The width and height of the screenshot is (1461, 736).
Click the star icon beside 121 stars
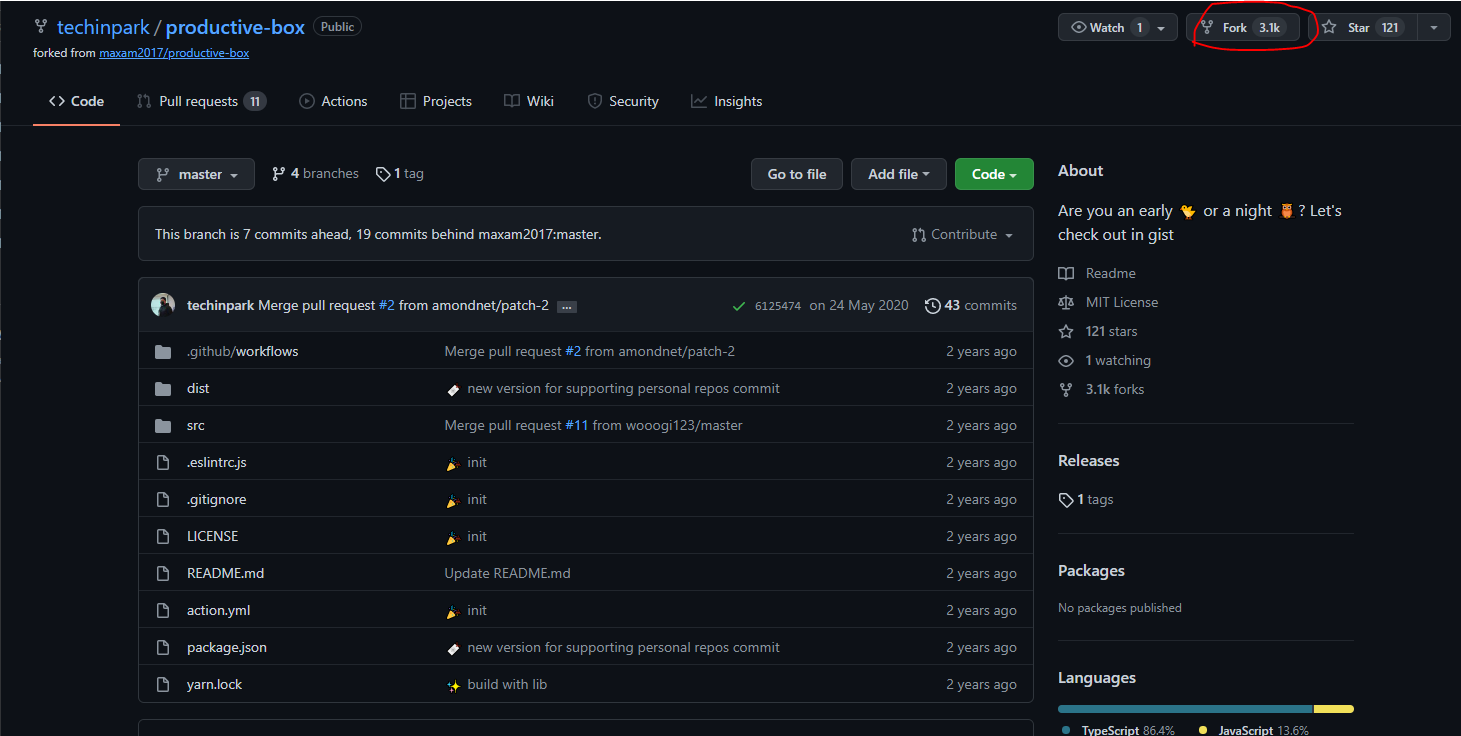click(x=1066, y=331)
